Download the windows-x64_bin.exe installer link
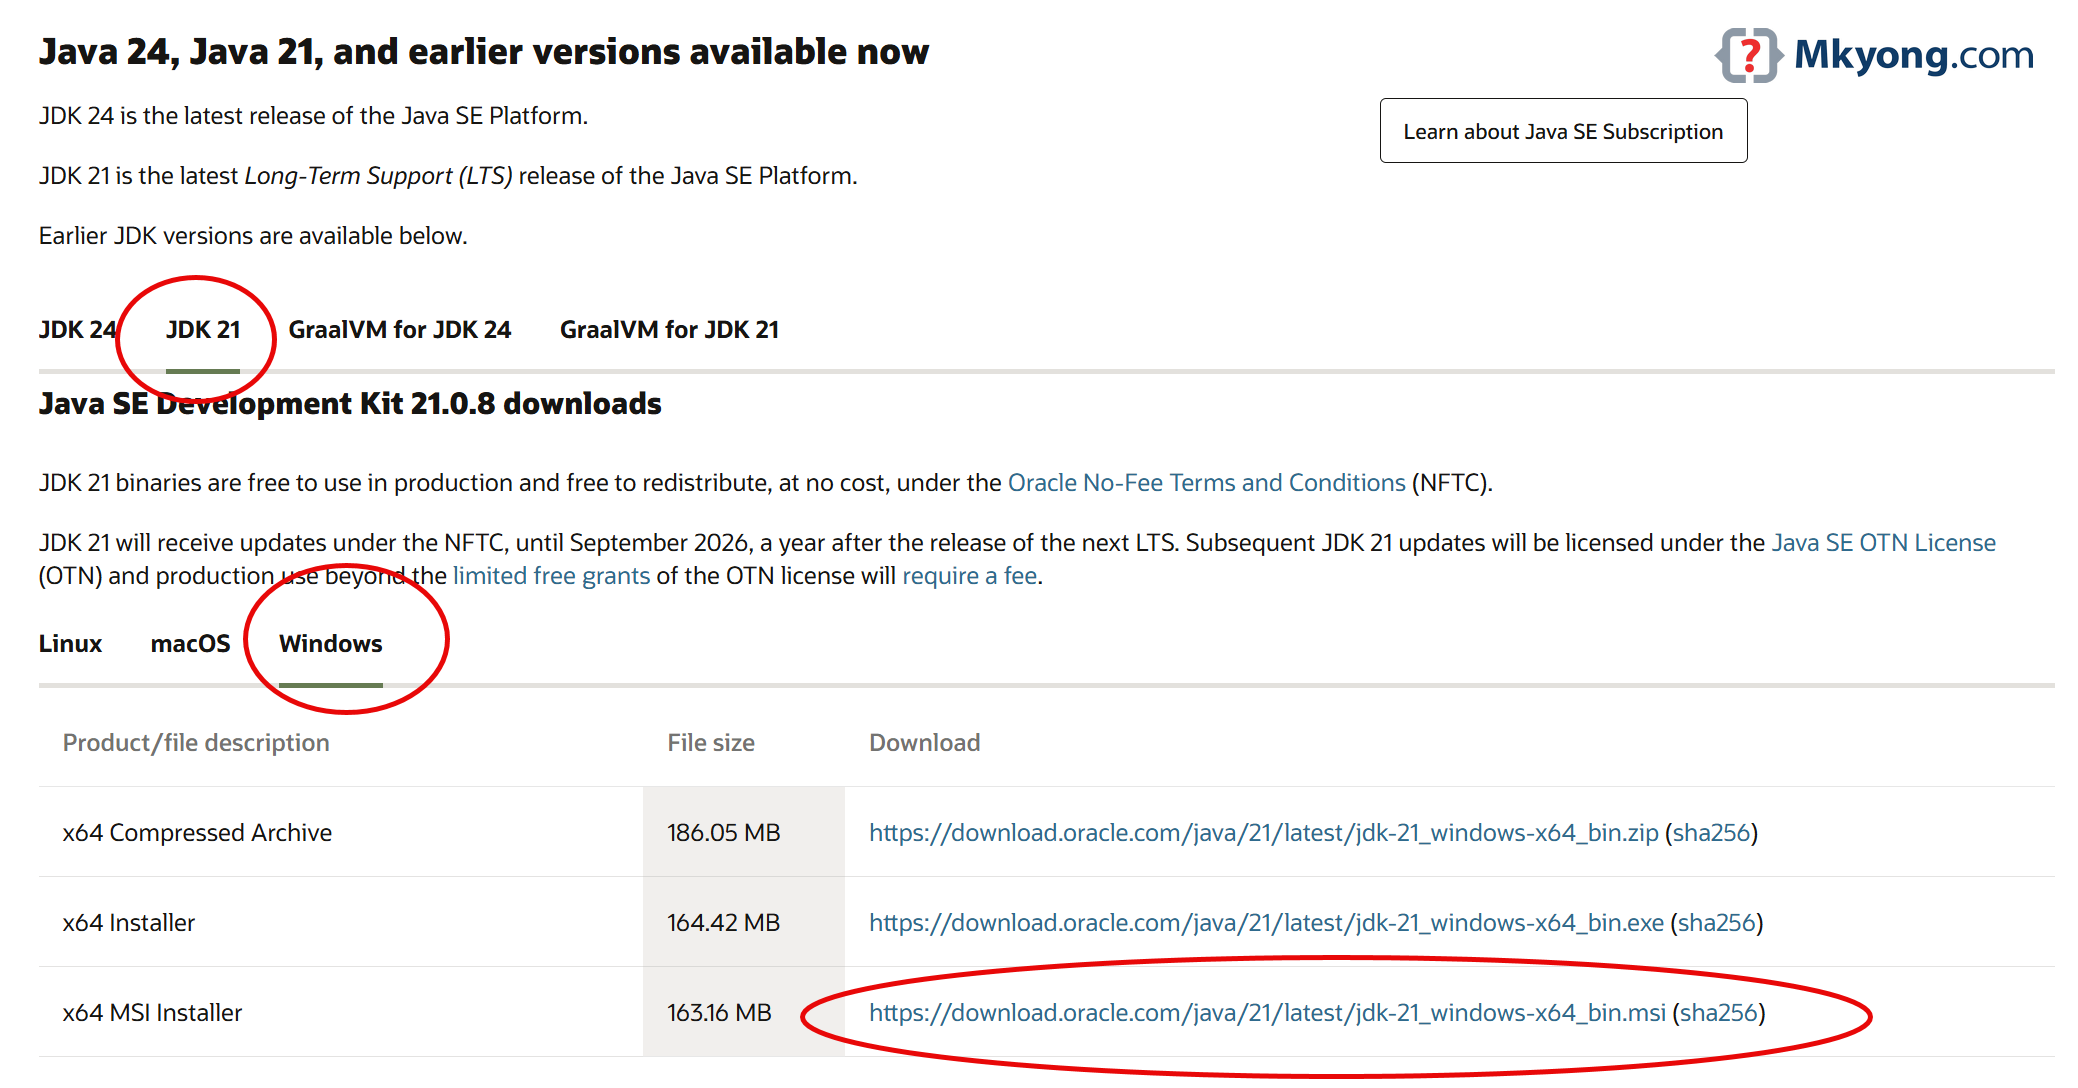The height and width of the screenshot is (1088, 2078). (1266, 923)
